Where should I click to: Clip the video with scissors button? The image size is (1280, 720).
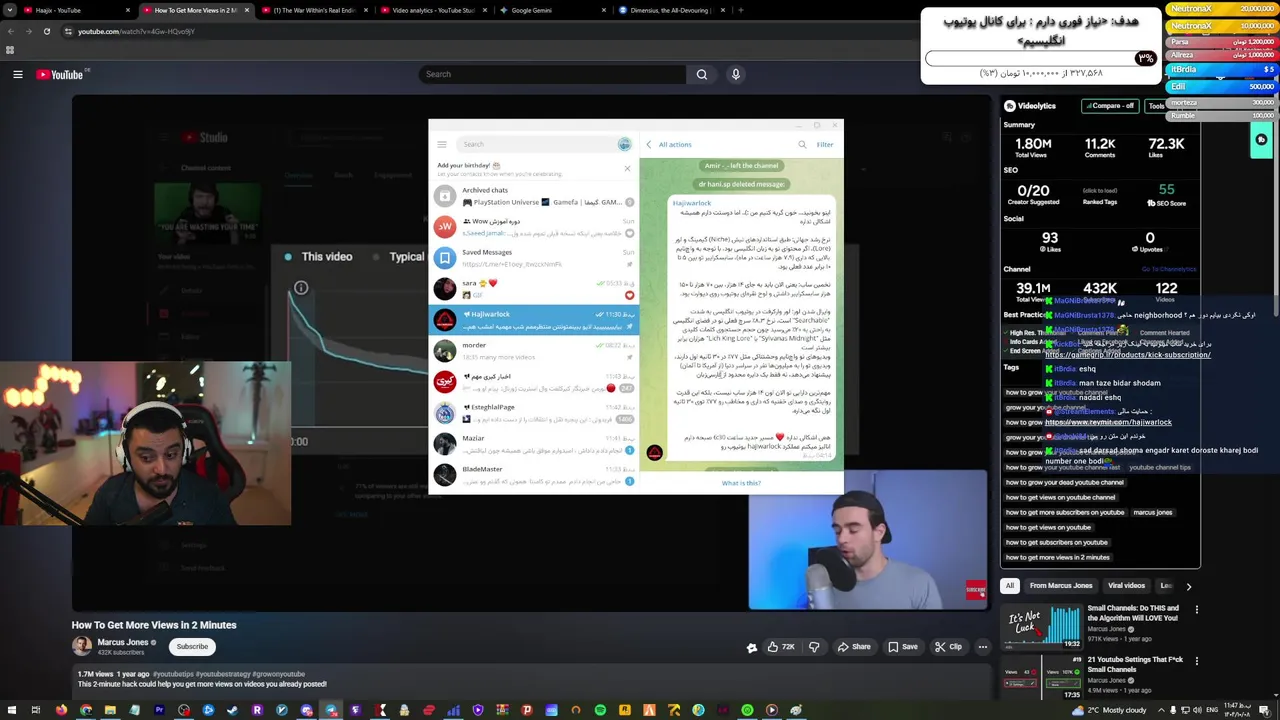coord(948,647)
